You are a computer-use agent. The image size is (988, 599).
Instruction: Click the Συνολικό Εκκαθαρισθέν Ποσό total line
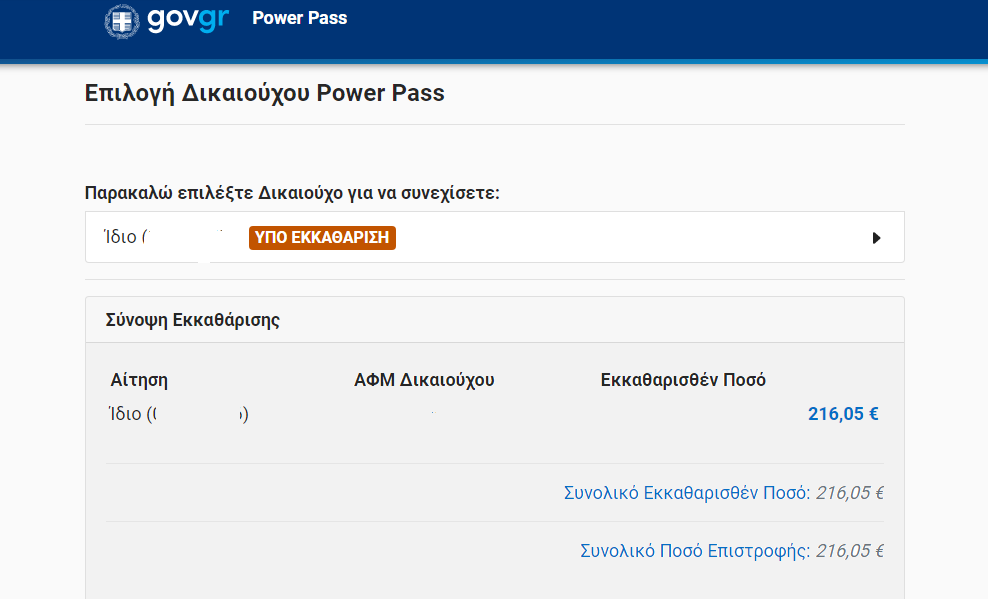point(723,493)
